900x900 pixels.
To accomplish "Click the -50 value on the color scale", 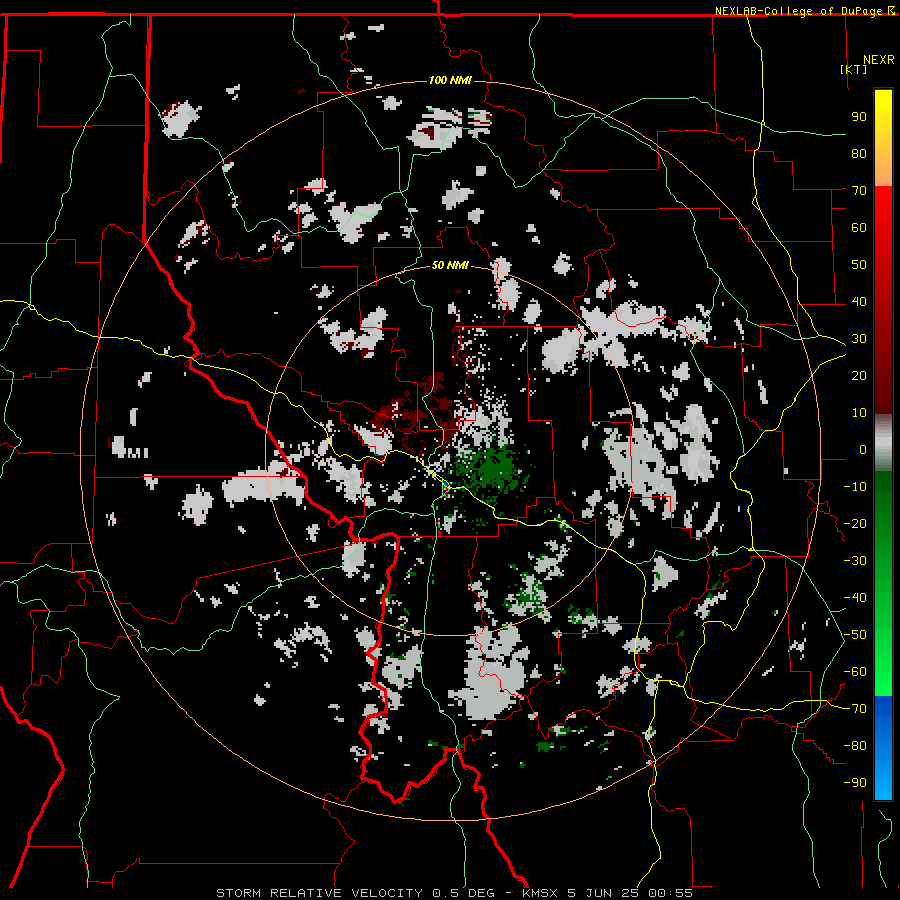I will click(x=855, y=635).
